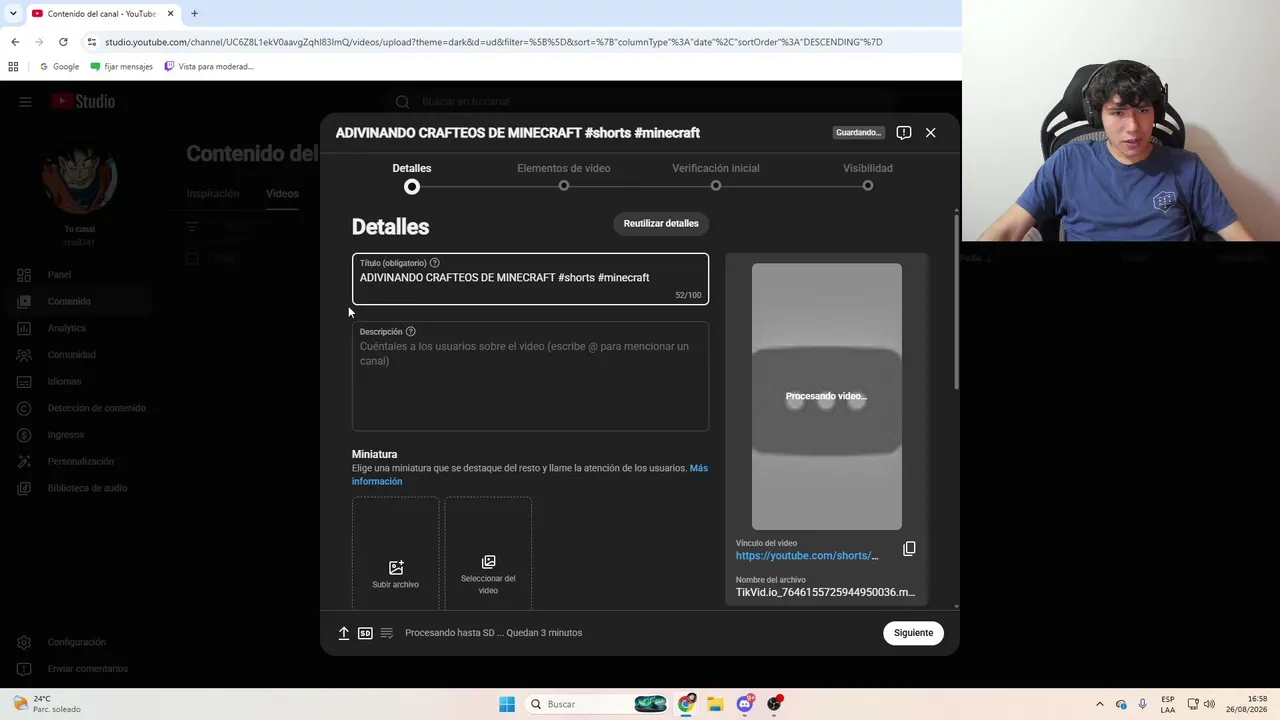Image resolution: width=1280 pixels, height=720 pixels.
Task: Jump to the Visibilidad step
Action: tap(868, 176)
